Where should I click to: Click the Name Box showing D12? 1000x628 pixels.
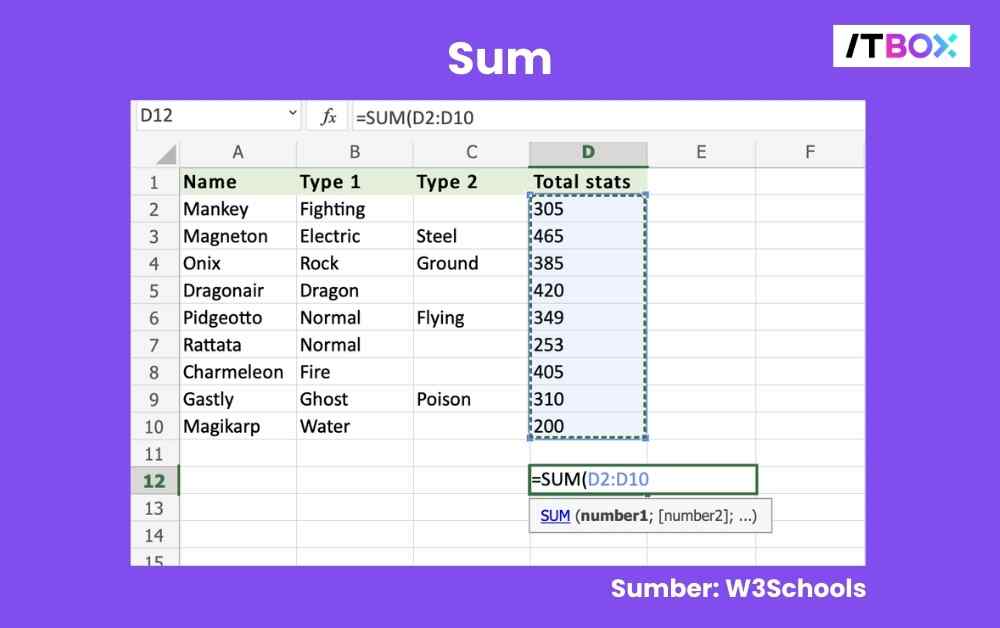coord(210,116)
